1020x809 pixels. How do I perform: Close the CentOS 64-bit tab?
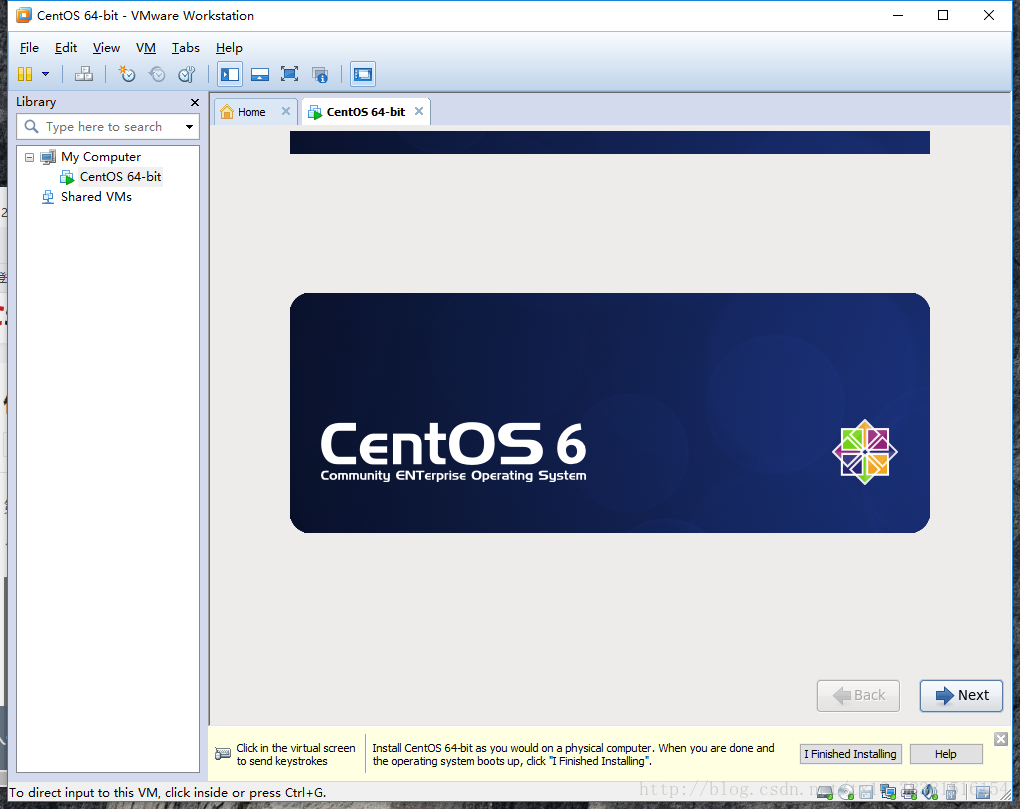click(x=419, y=111)
